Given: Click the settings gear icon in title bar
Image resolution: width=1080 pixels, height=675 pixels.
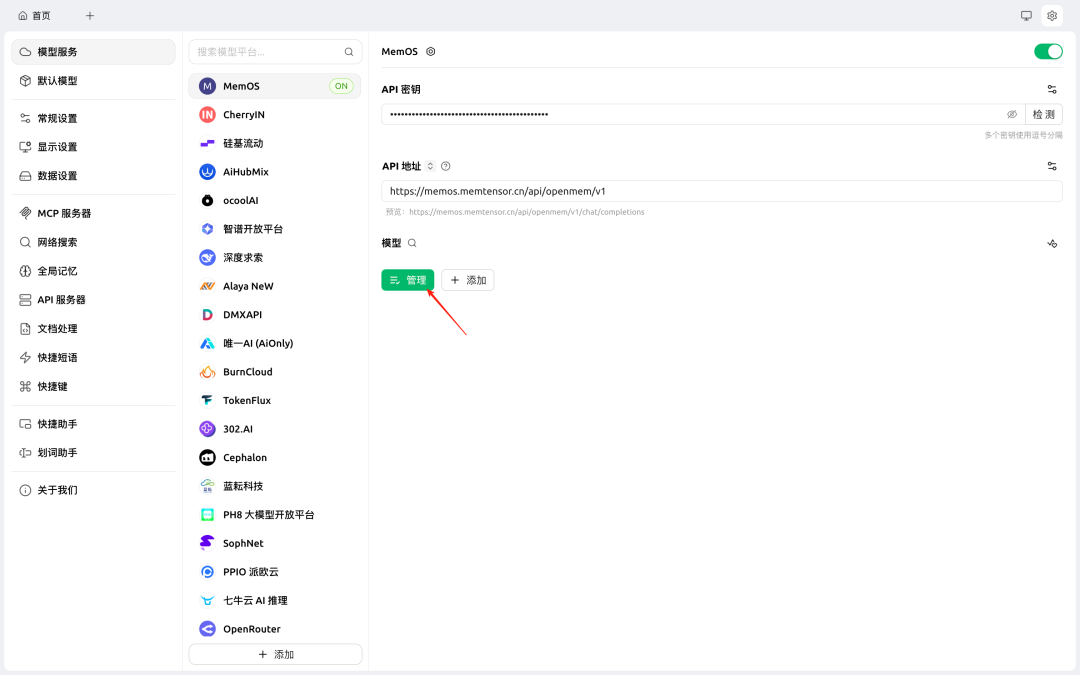Looking at the screenshot, I should [x=1052, y=15].
